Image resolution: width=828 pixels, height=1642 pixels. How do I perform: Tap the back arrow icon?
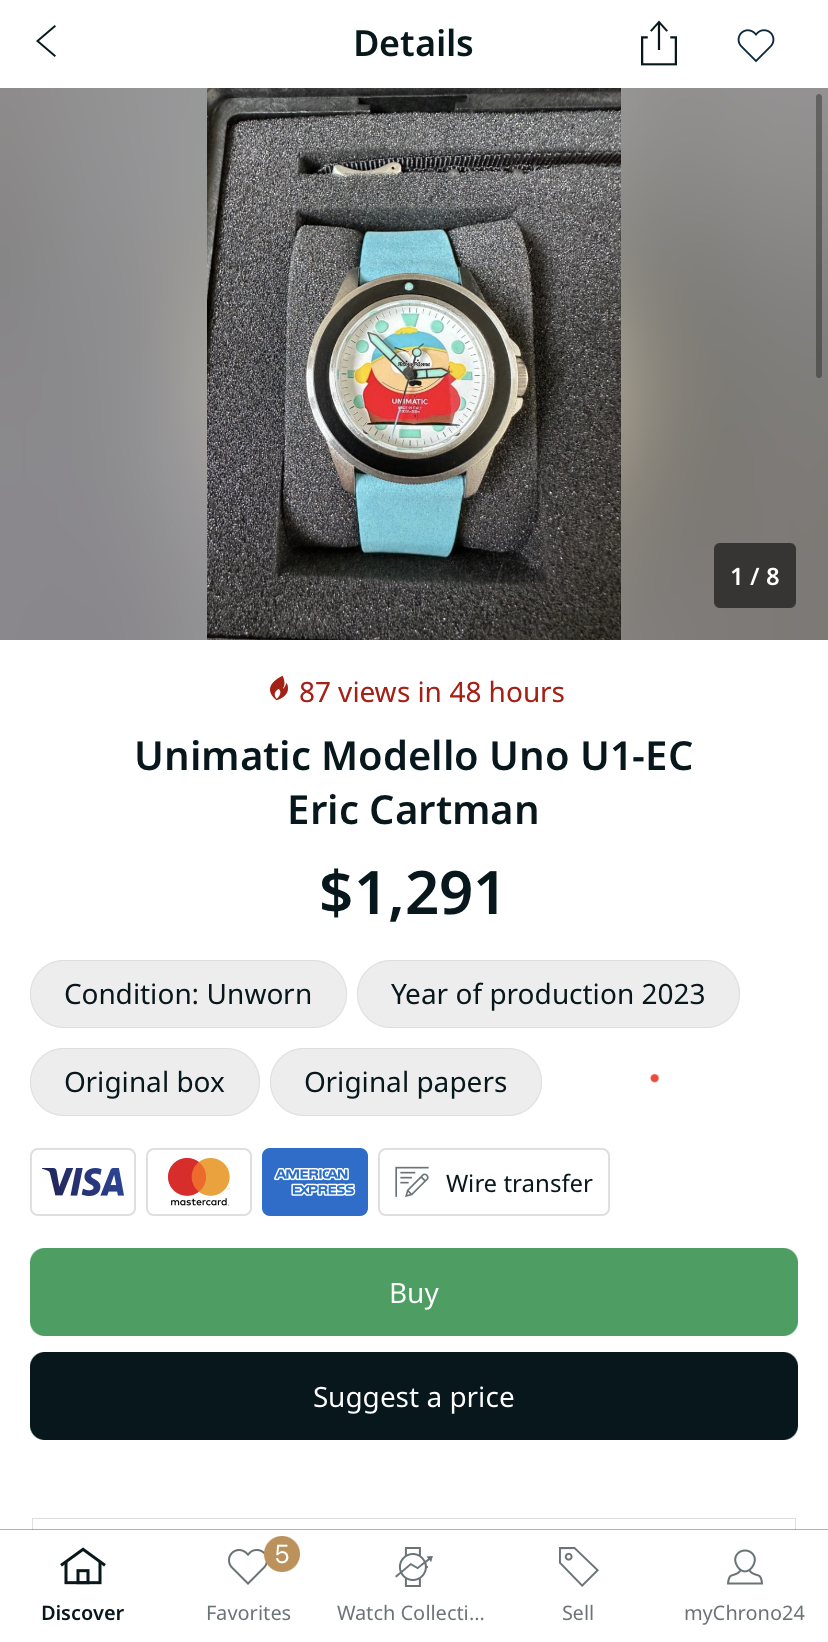pos(46,42)
